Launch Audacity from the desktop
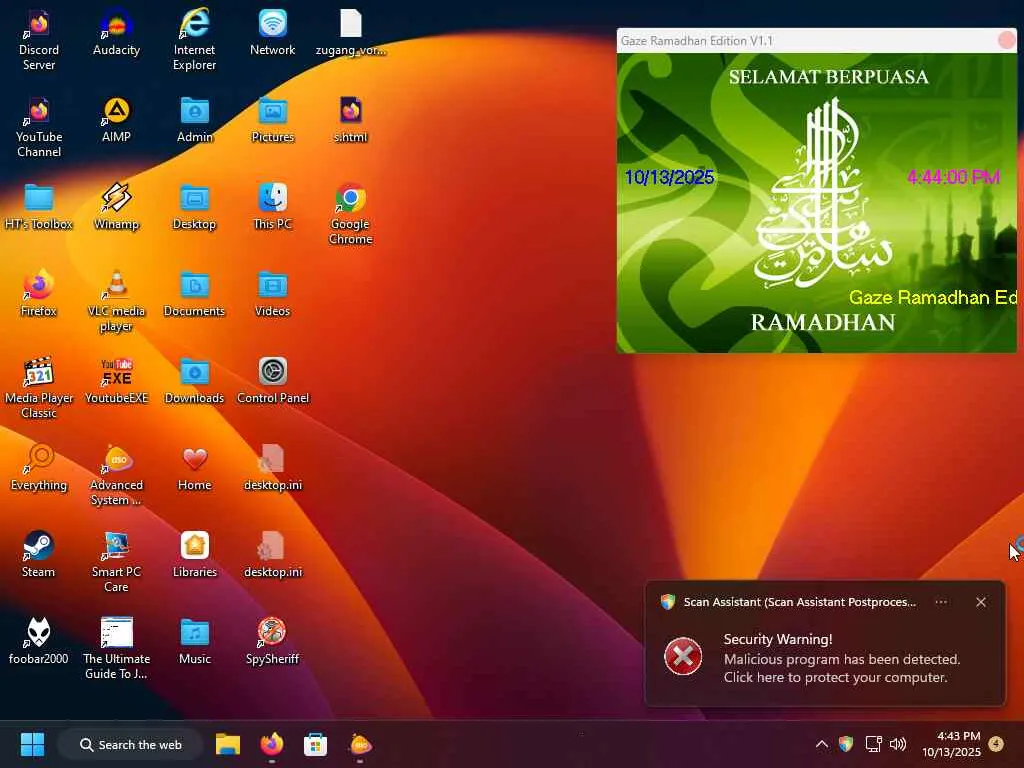 116,33
